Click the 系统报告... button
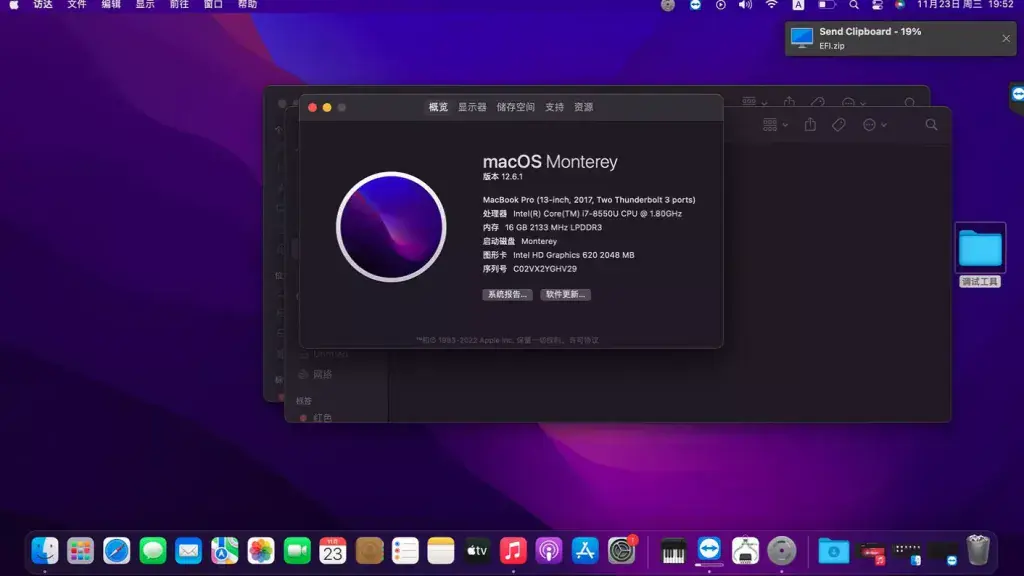The height and width of the screenshot is (576, 1024). click(507, 295)
